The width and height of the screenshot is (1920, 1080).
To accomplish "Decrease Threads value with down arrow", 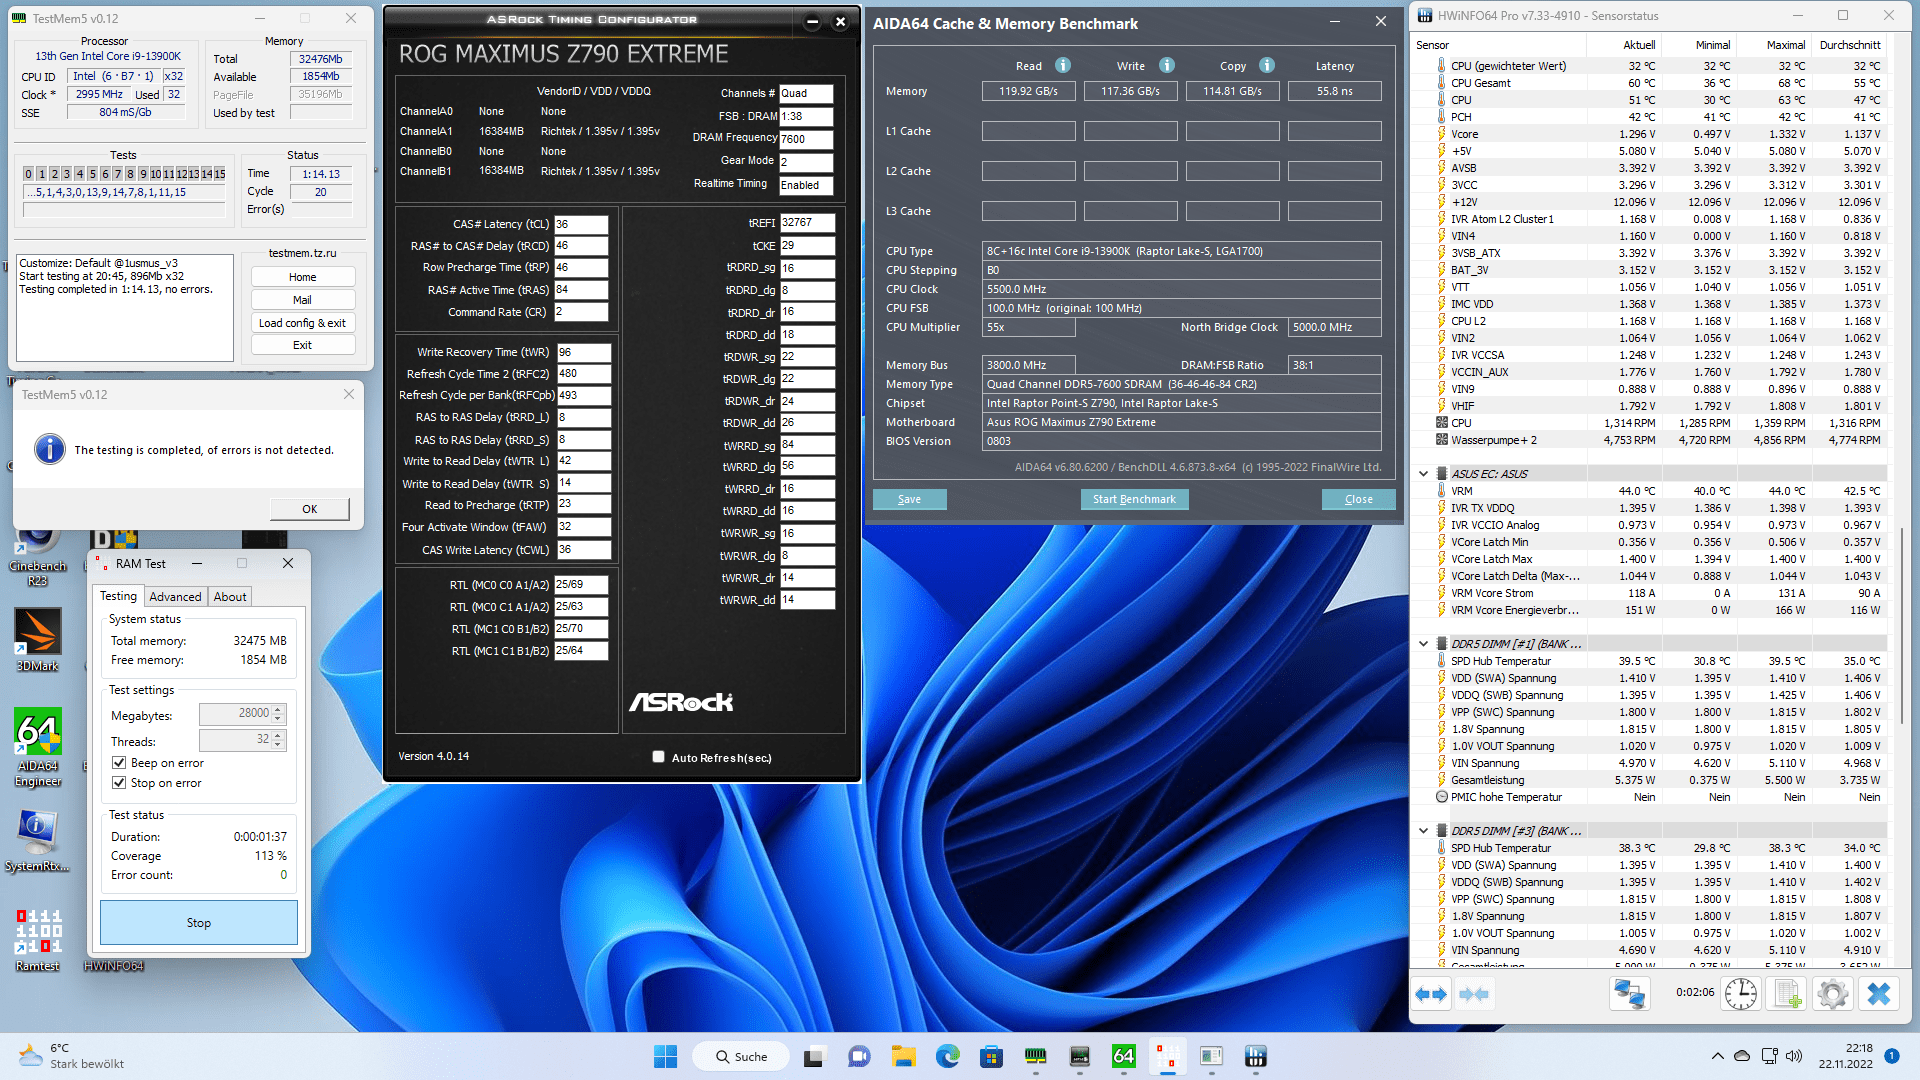I will pos(279,744).
